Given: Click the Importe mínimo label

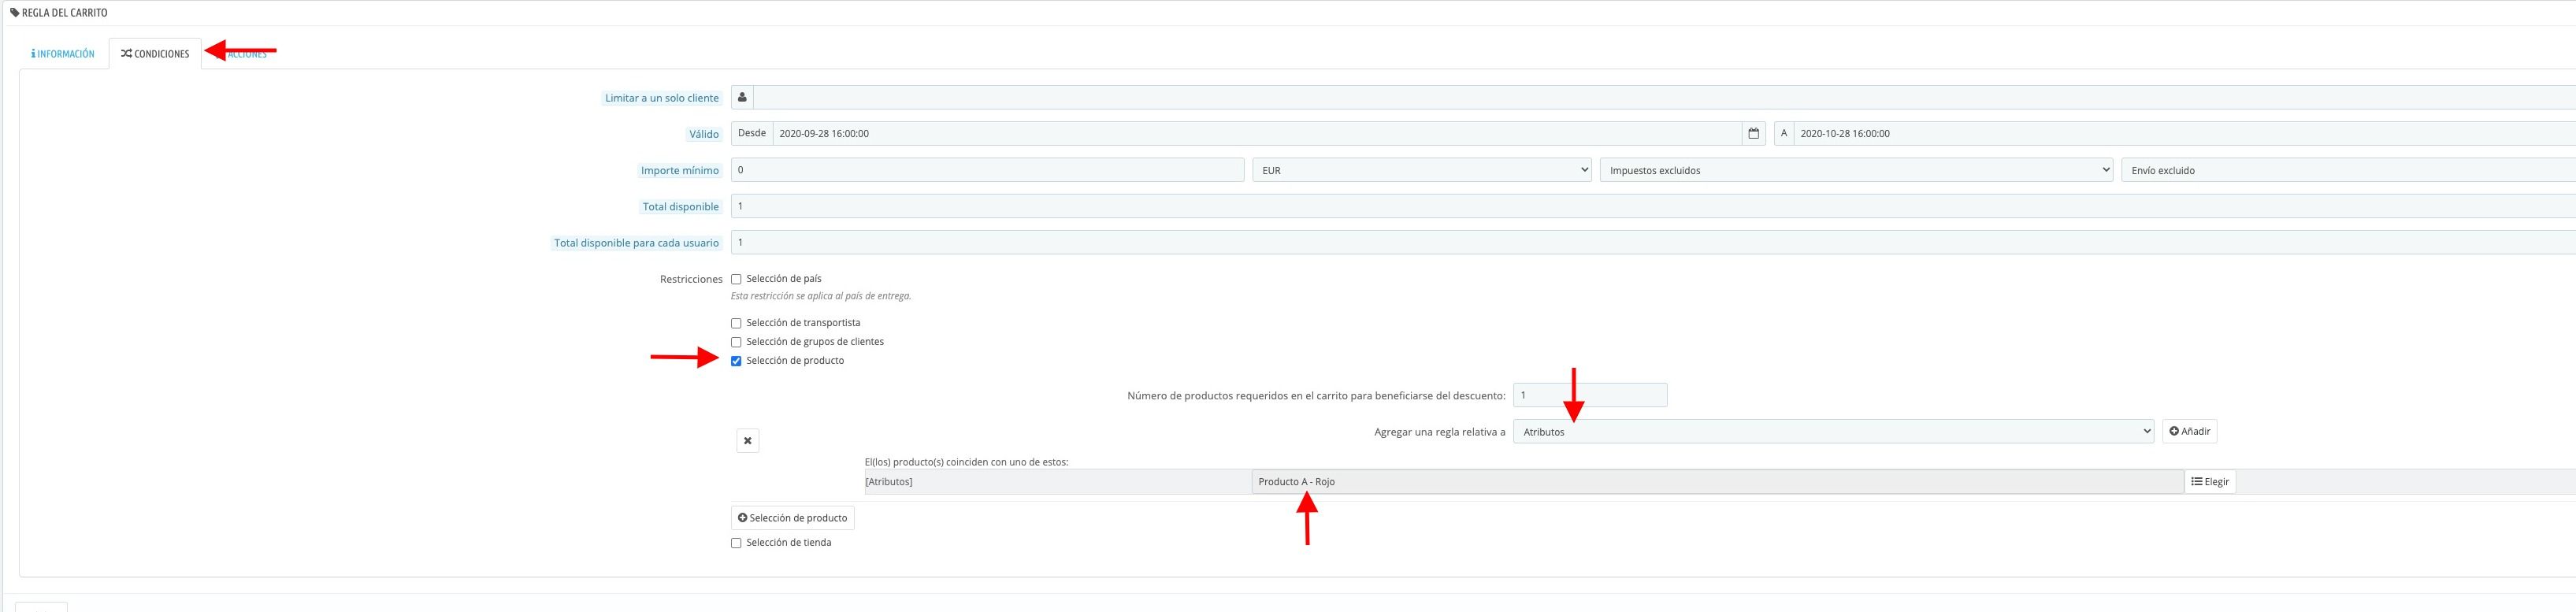Looking at the screenshot, I should tap(680, 170).
